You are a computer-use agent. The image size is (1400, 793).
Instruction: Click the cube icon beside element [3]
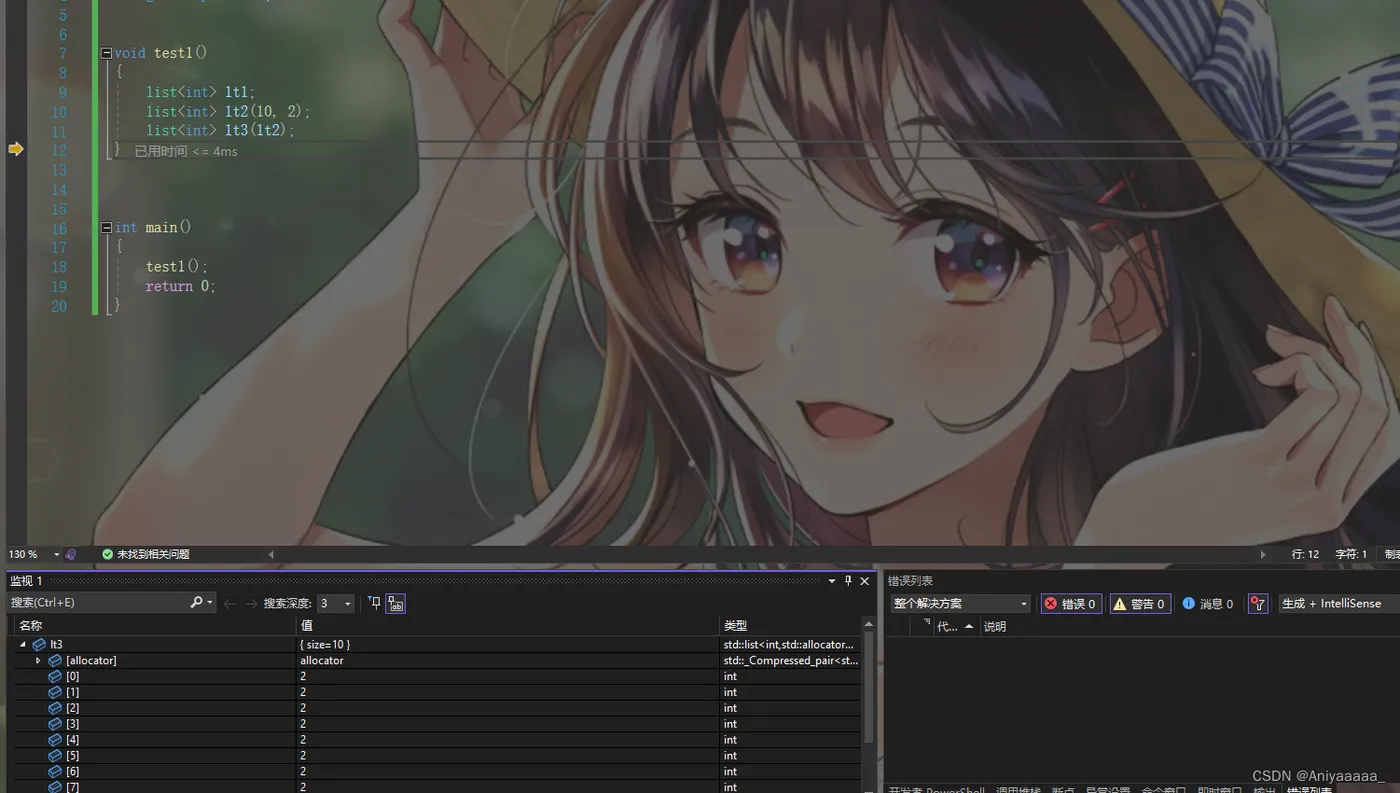pos(55,724)
